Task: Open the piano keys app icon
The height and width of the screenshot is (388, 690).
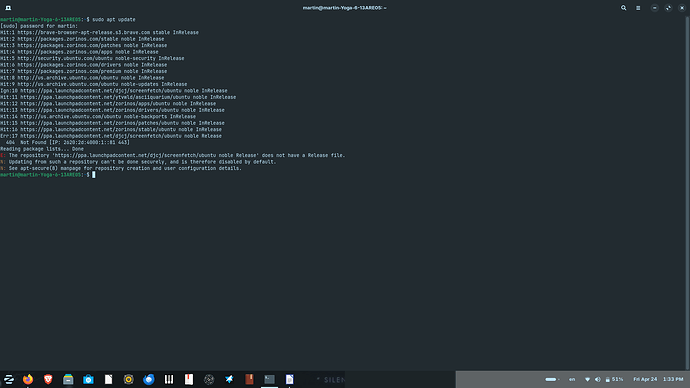Action: coord(169,379)
